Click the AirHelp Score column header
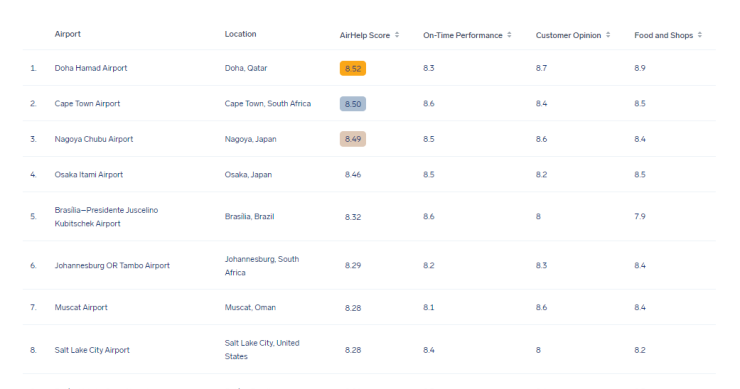 tap(365, 35)
